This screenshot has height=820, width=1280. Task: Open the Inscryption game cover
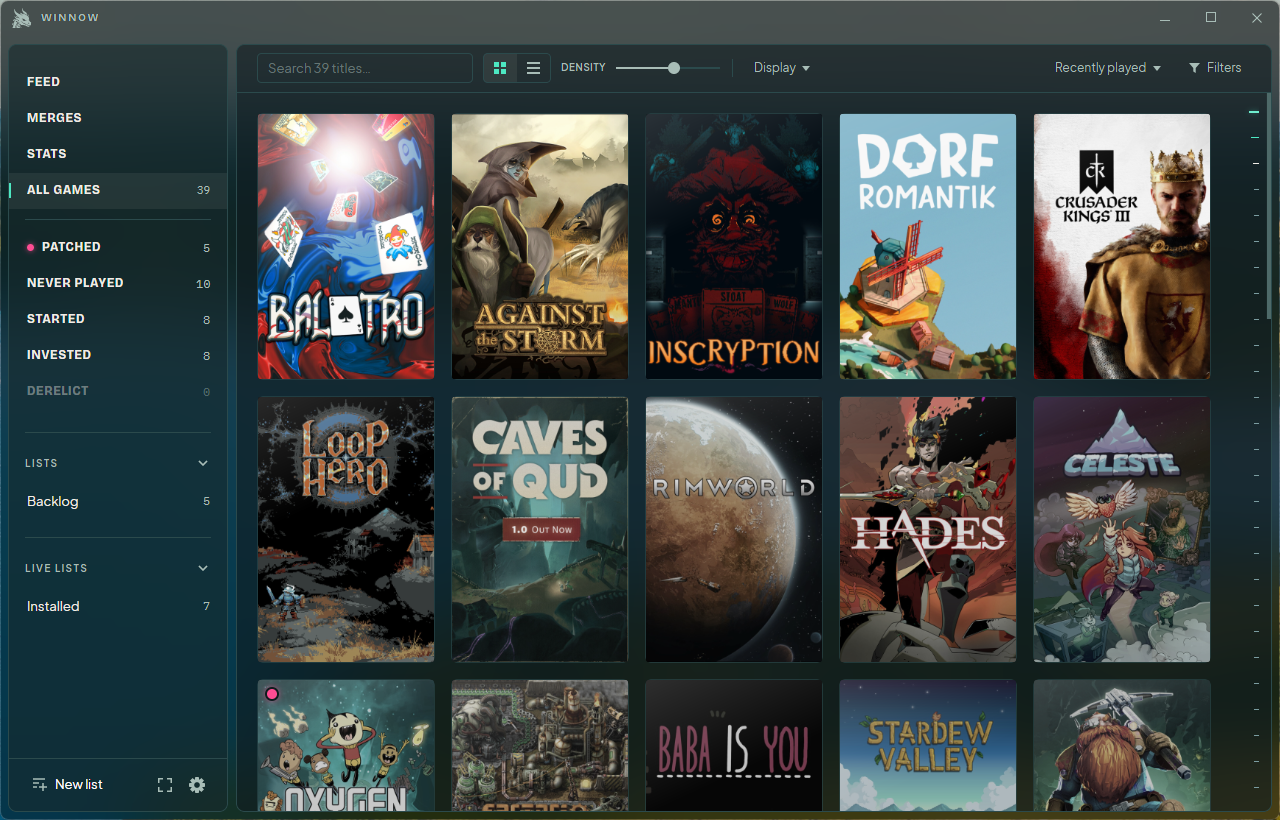pyautogui.click(x=734, y=246)
